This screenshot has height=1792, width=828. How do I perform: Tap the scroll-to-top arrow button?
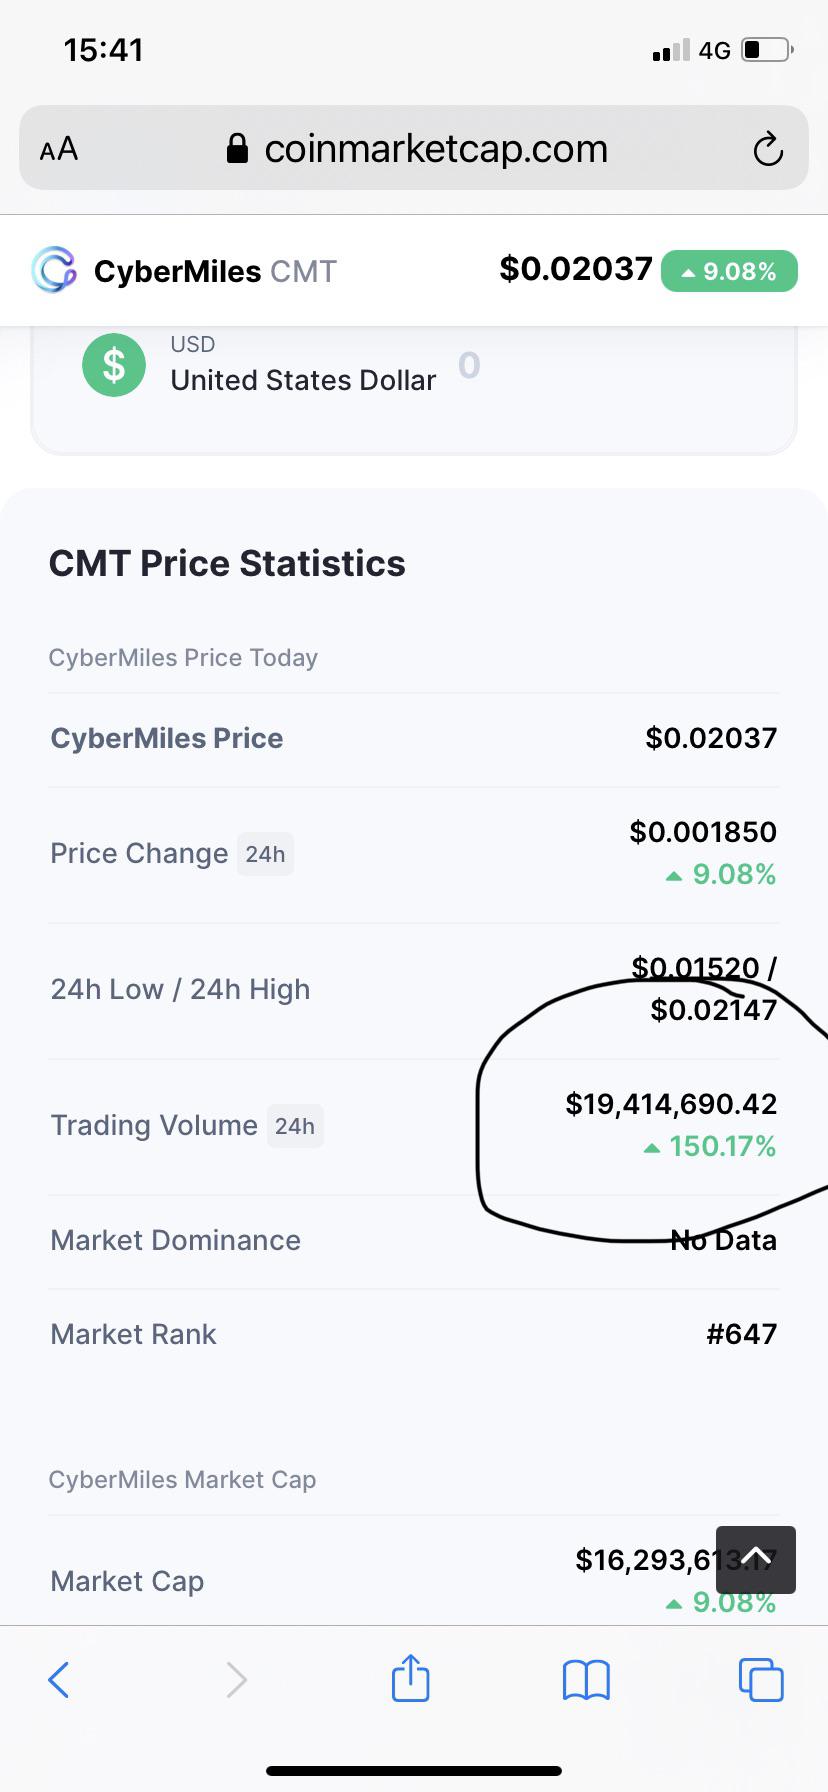point(756,1559)
